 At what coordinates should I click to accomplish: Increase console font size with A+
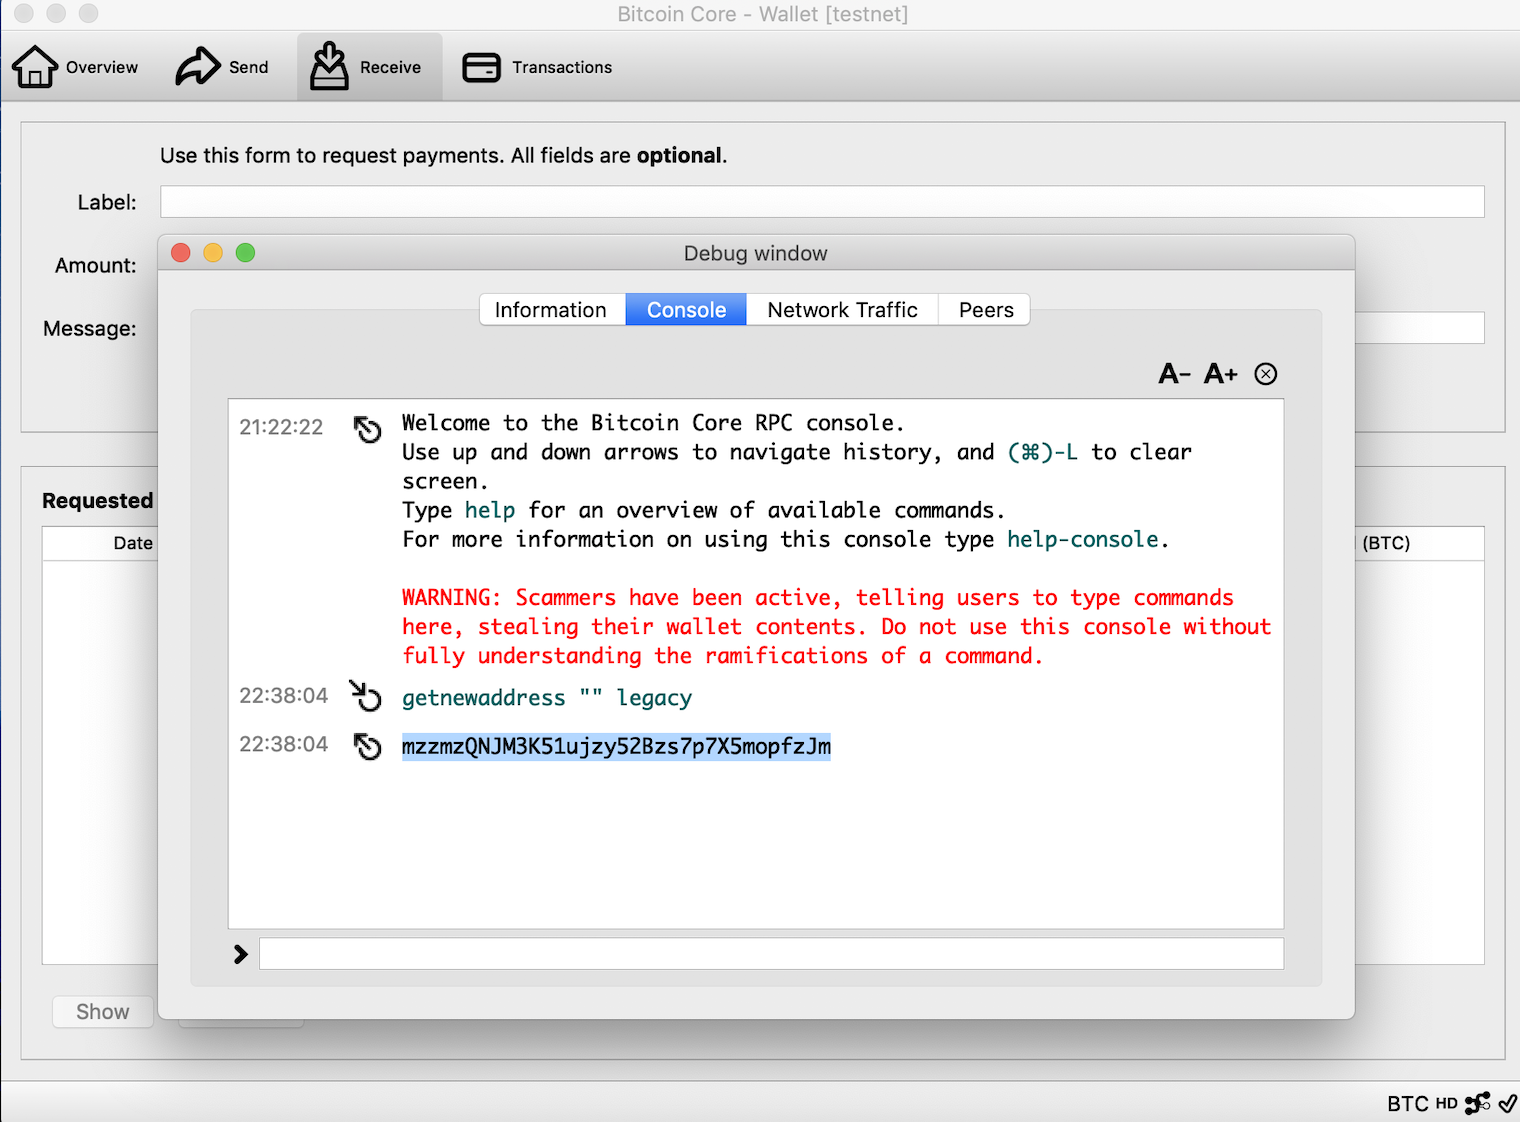click(1220, 374)
